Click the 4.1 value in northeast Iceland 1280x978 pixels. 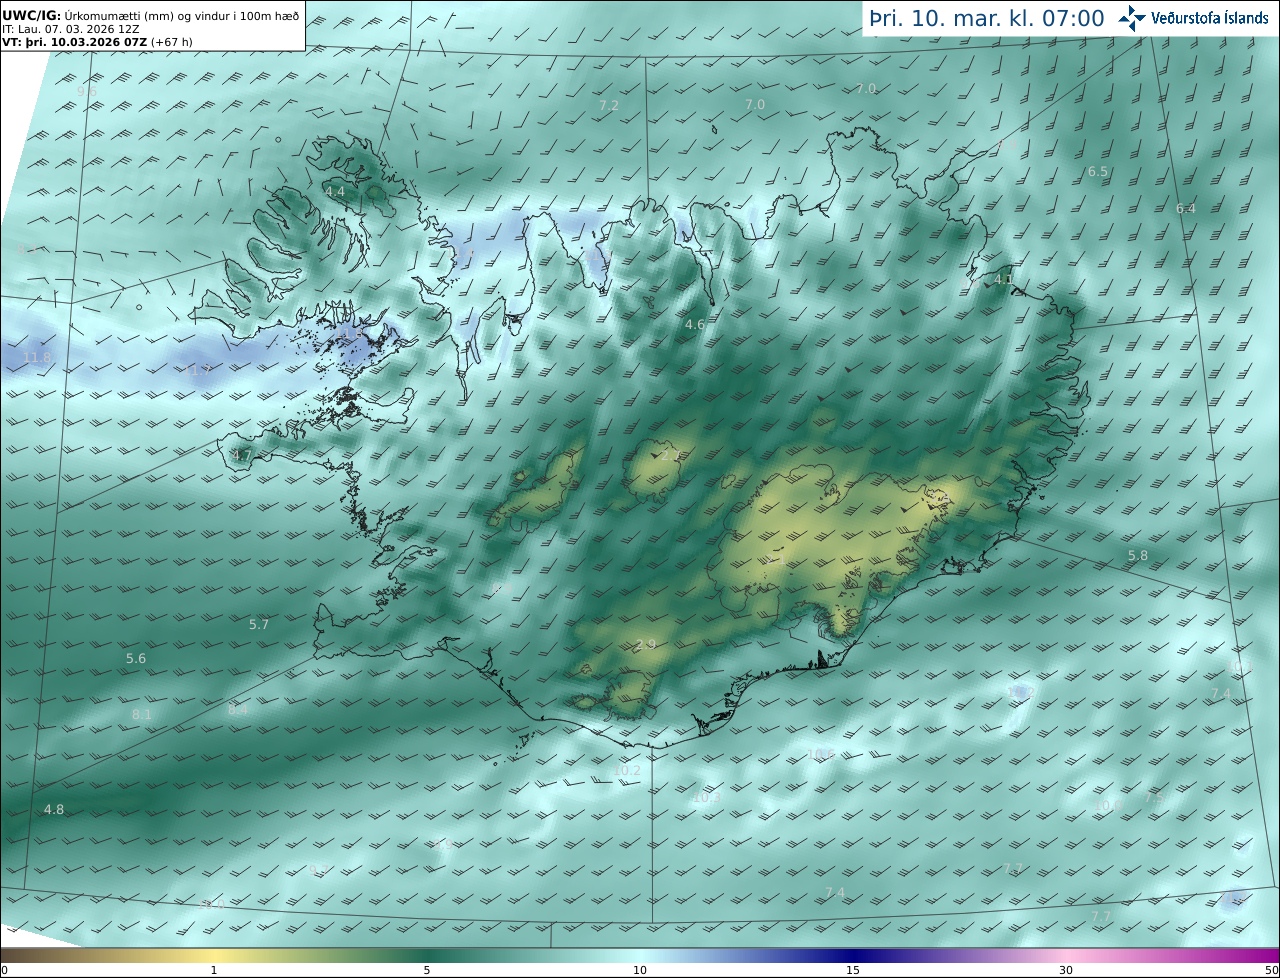[x=1005, y=279]
